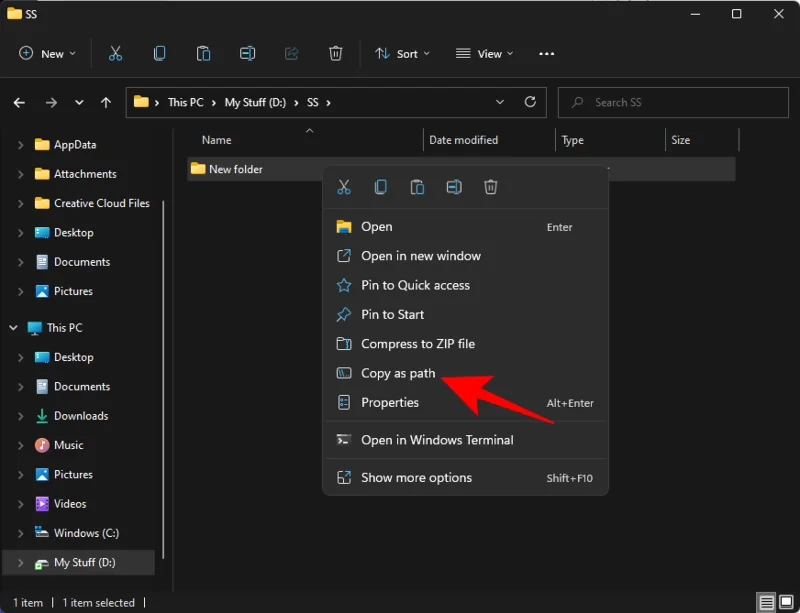
Task: Open the New dropdown button
Action: (47, 54)
